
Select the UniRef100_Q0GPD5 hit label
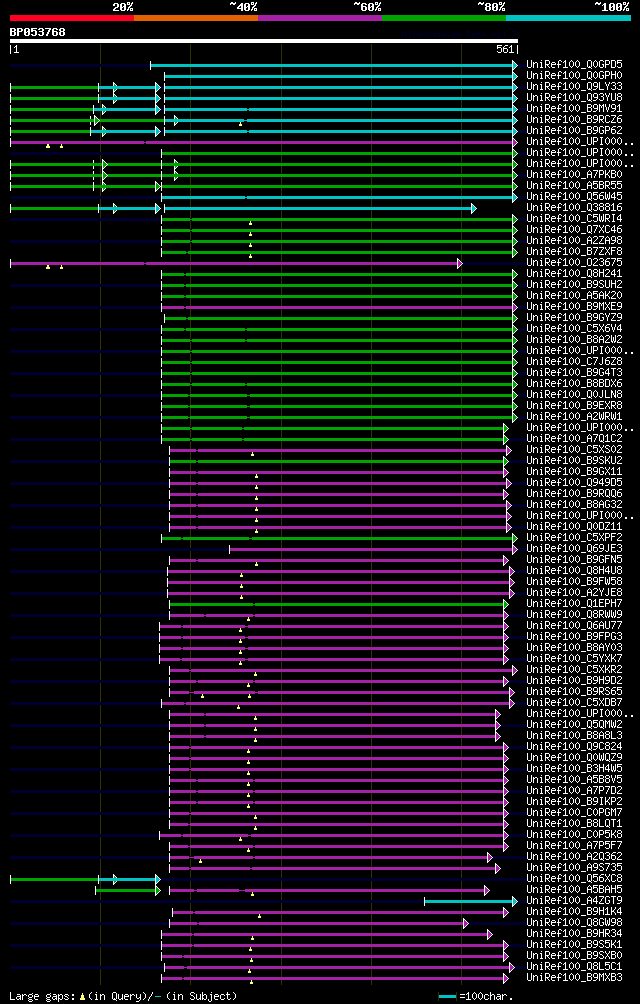574,65
